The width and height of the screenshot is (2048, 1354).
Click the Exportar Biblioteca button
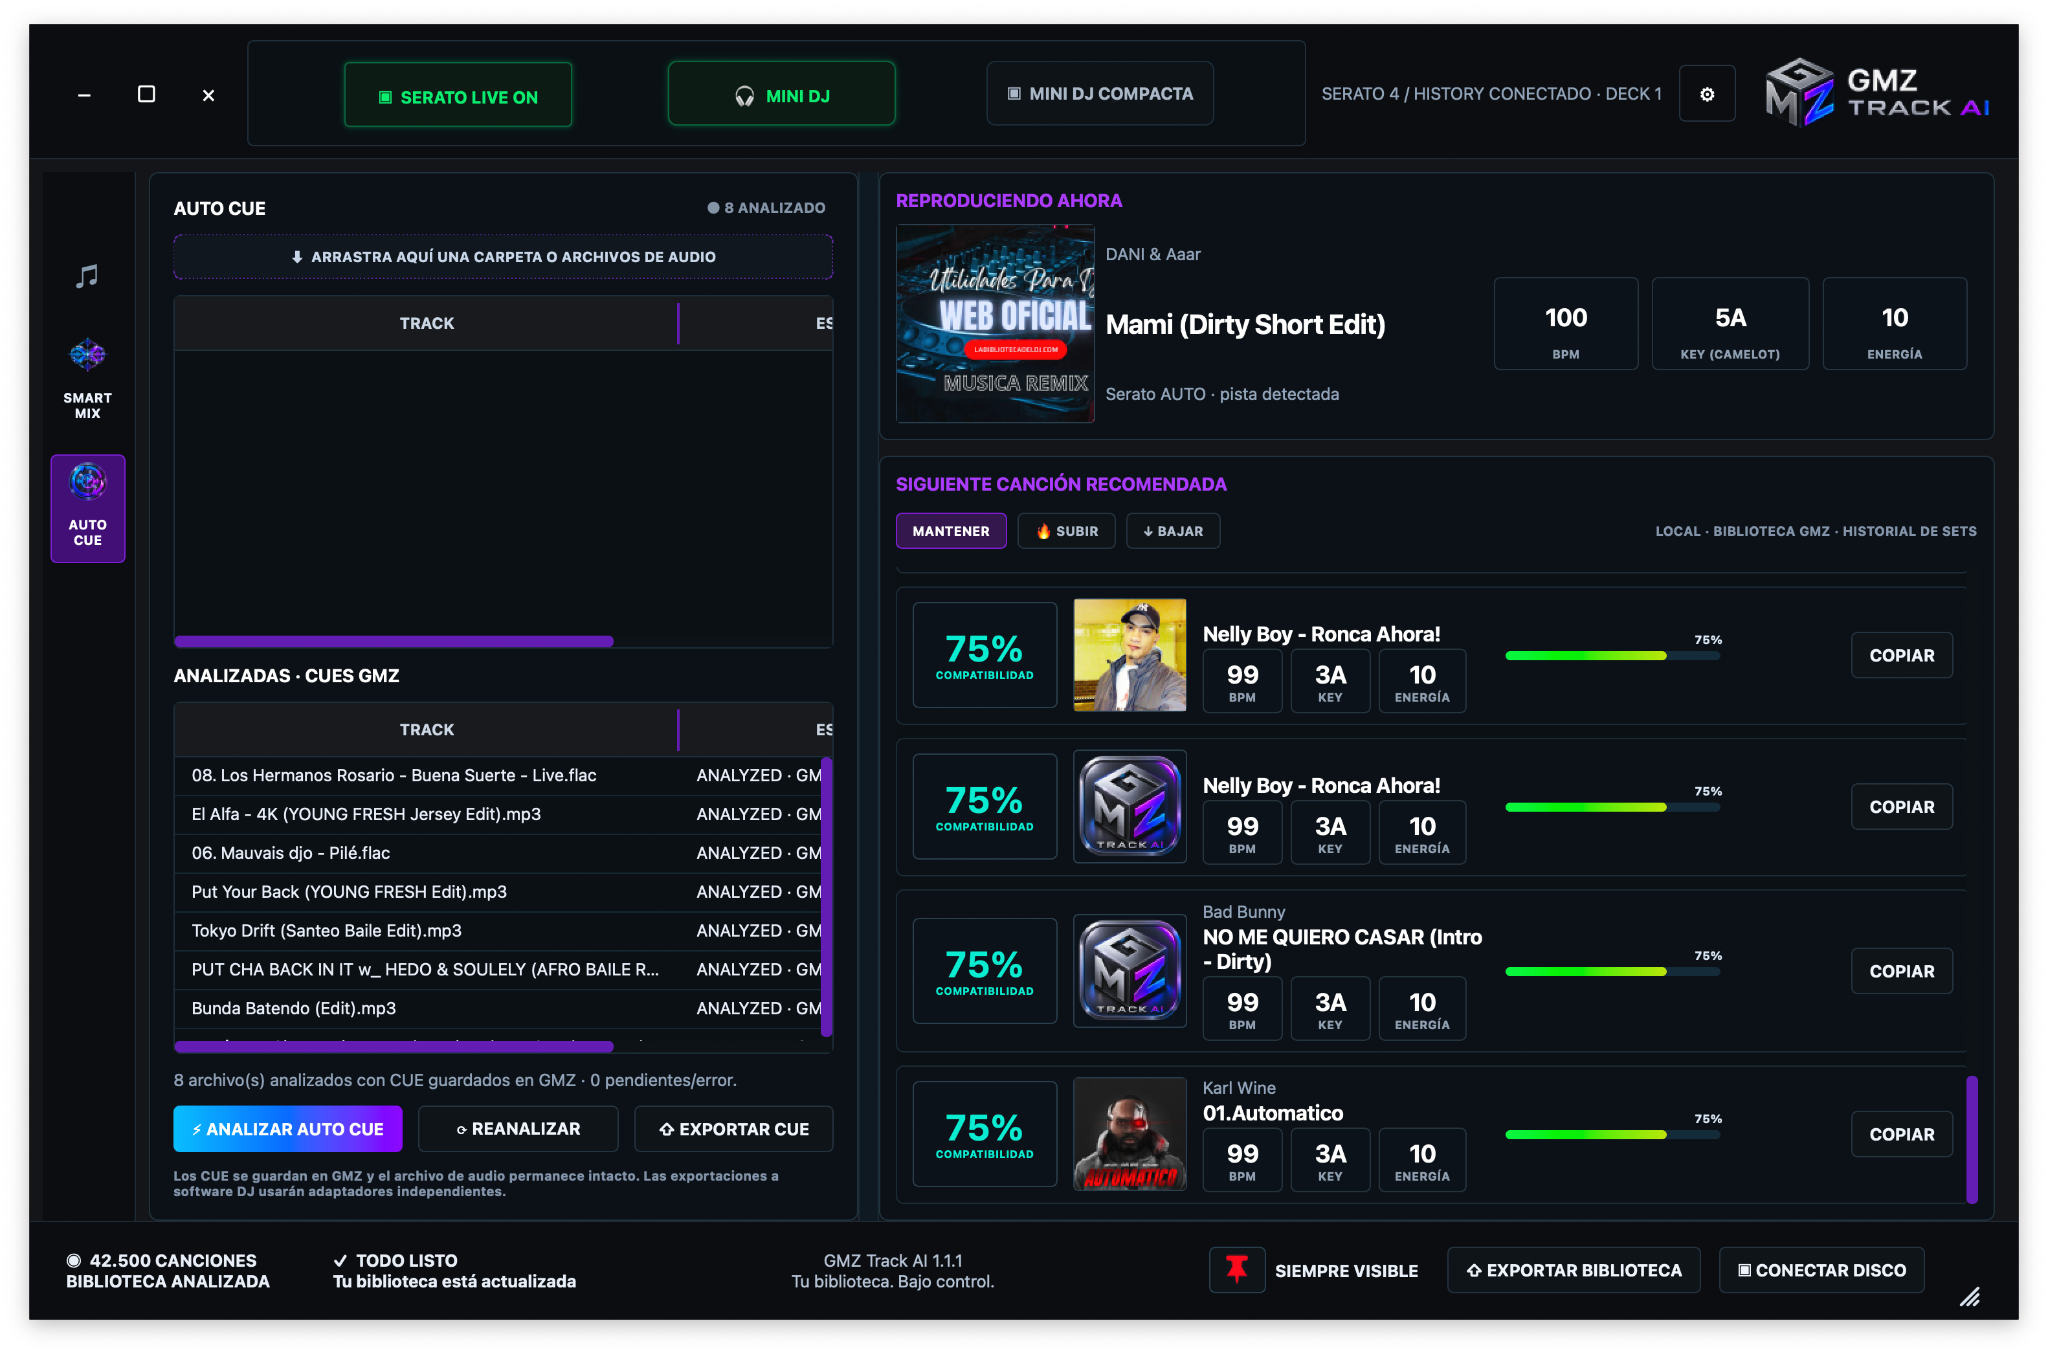coord(1574,1270)
